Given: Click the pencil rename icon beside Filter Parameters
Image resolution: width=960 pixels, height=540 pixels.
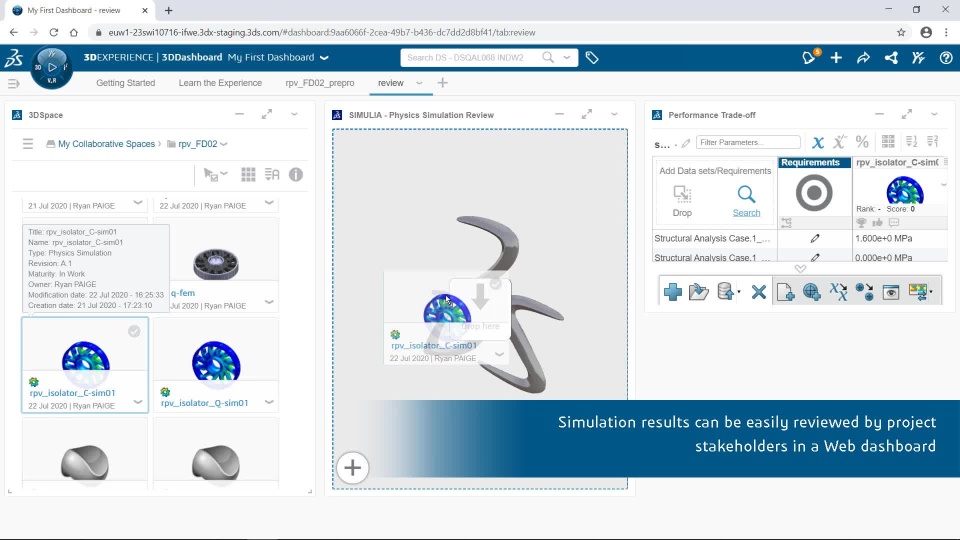Looking at the screenshot, I should pos(686,143).
